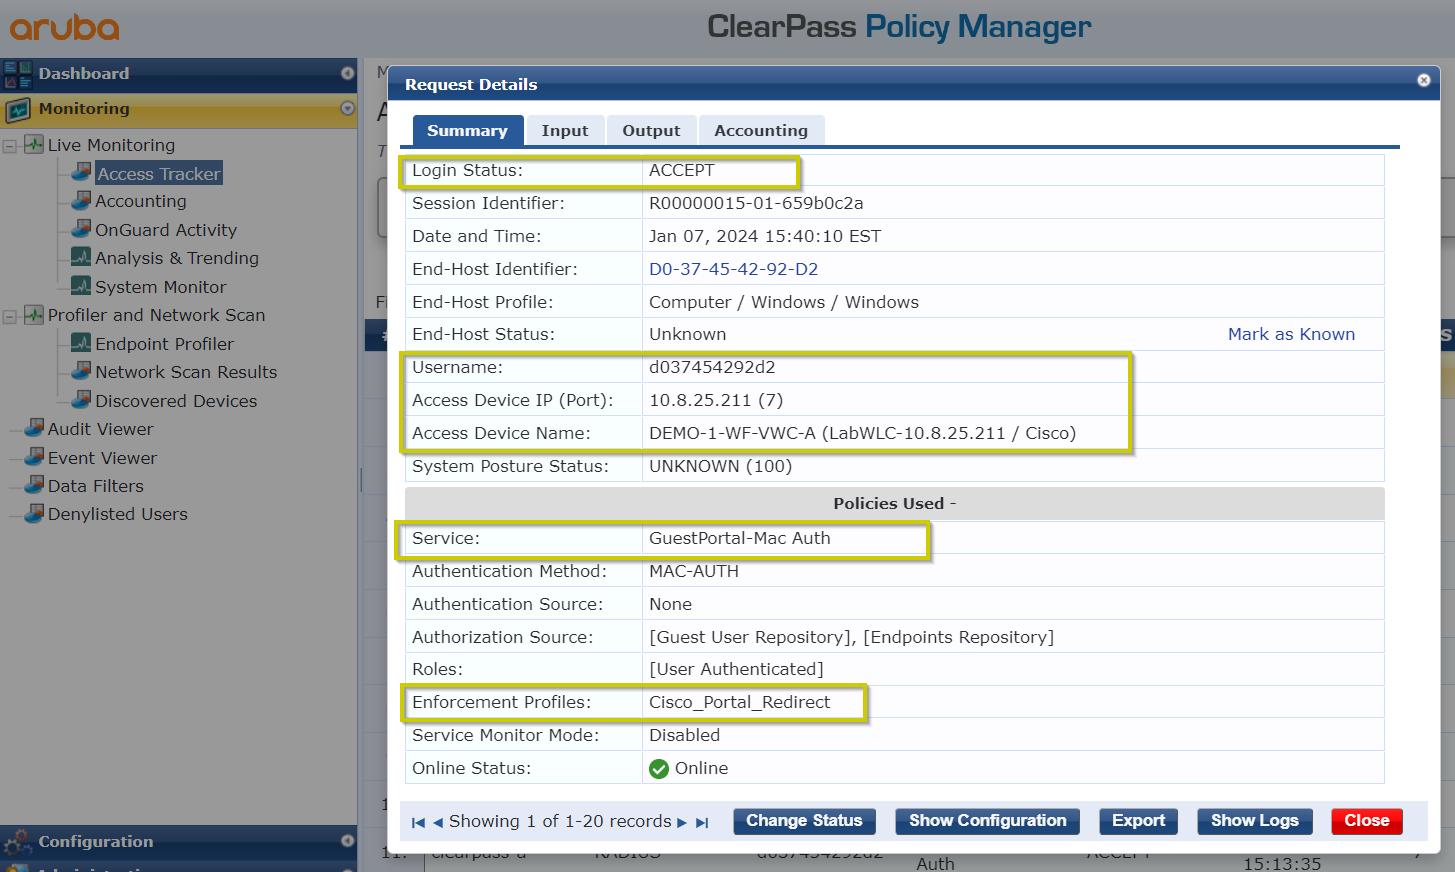This screenshot has width=1455, height=872.
Task: Open End-Host Identifier D0-37-45-42-92-D2 link
Action: 733,269
